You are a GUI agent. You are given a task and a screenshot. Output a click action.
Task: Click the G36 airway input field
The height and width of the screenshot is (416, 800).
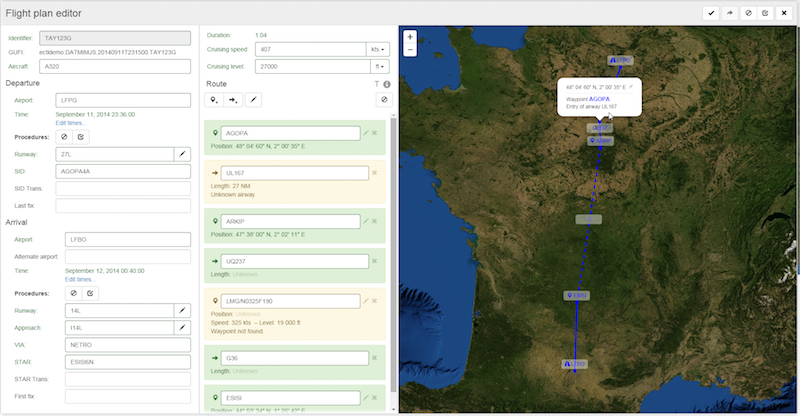[x=294, y=358]
